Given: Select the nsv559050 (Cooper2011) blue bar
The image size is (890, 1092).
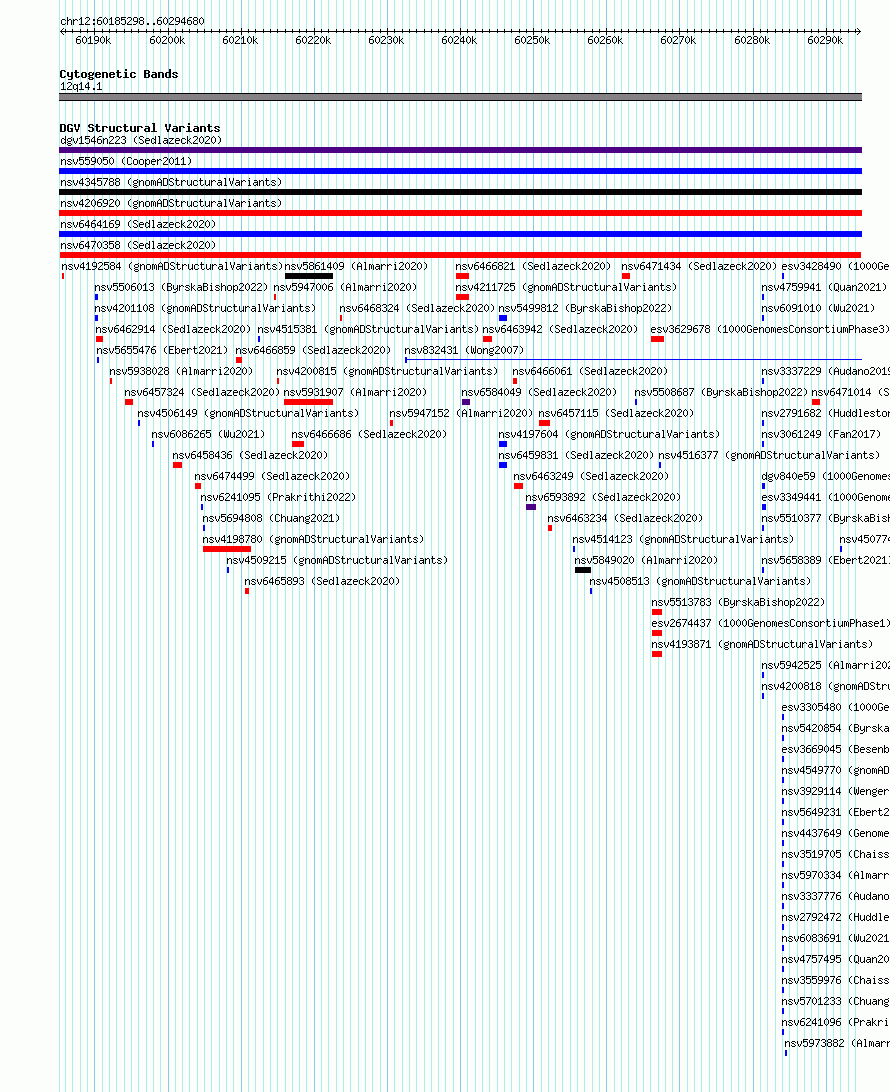Looking at the screenshot, I should coord(460,171).
